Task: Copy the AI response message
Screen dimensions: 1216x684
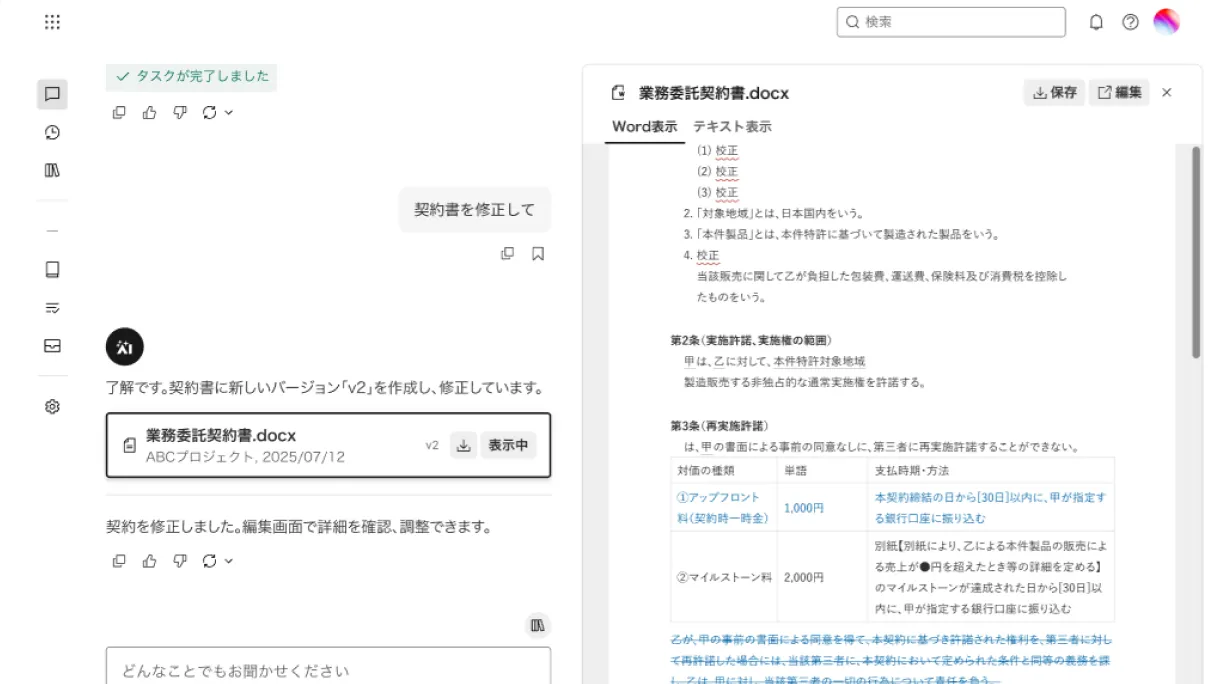Action: click(119, 113)
